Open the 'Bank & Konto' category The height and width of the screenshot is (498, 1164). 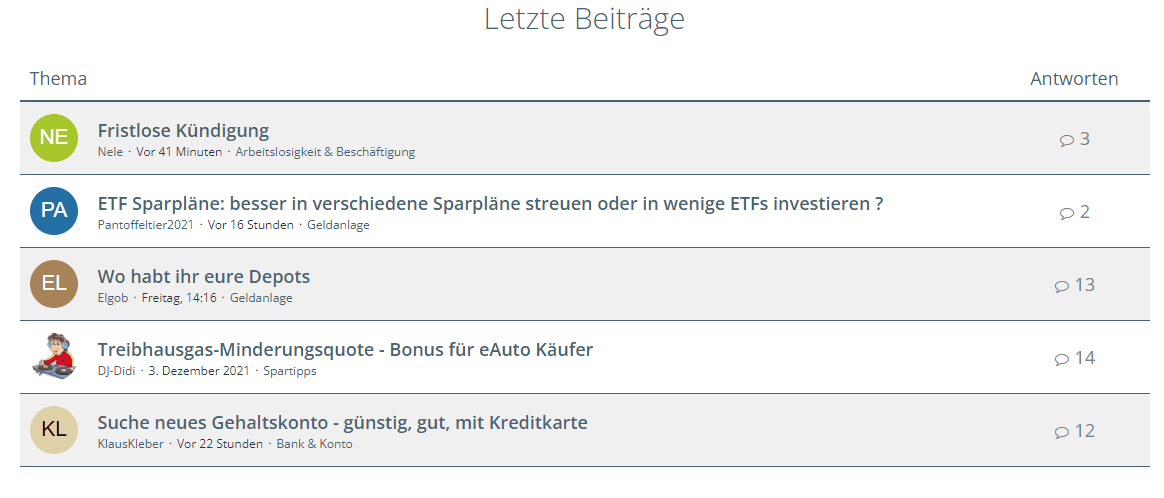coord(314,444)
